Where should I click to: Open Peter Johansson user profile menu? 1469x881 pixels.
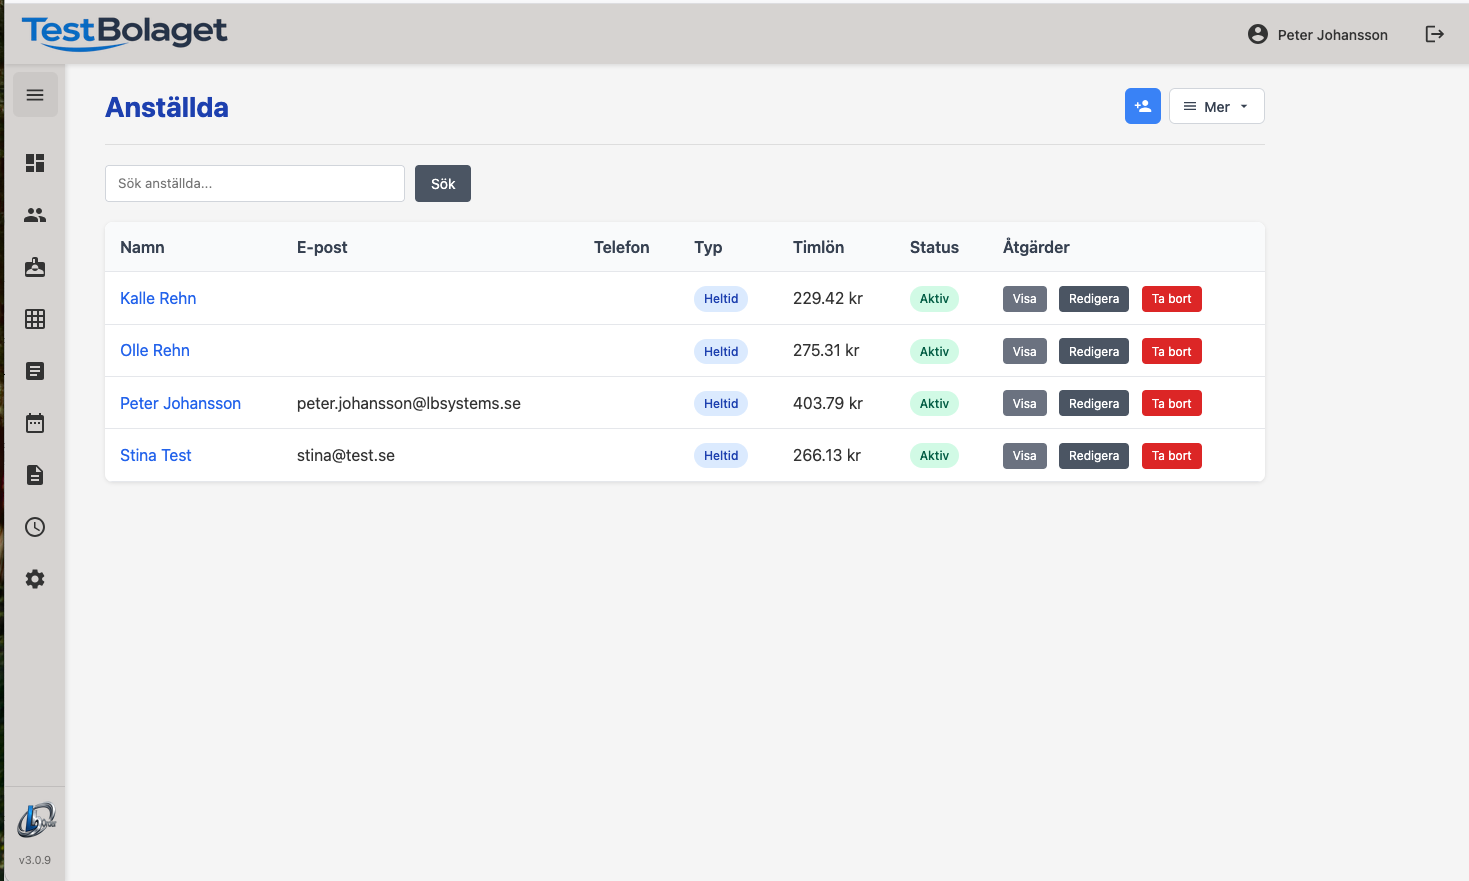point(1318,34)
